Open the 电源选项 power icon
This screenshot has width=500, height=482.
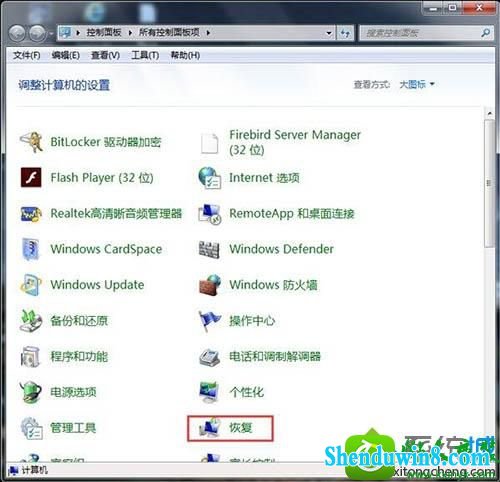tap(31, 392)
